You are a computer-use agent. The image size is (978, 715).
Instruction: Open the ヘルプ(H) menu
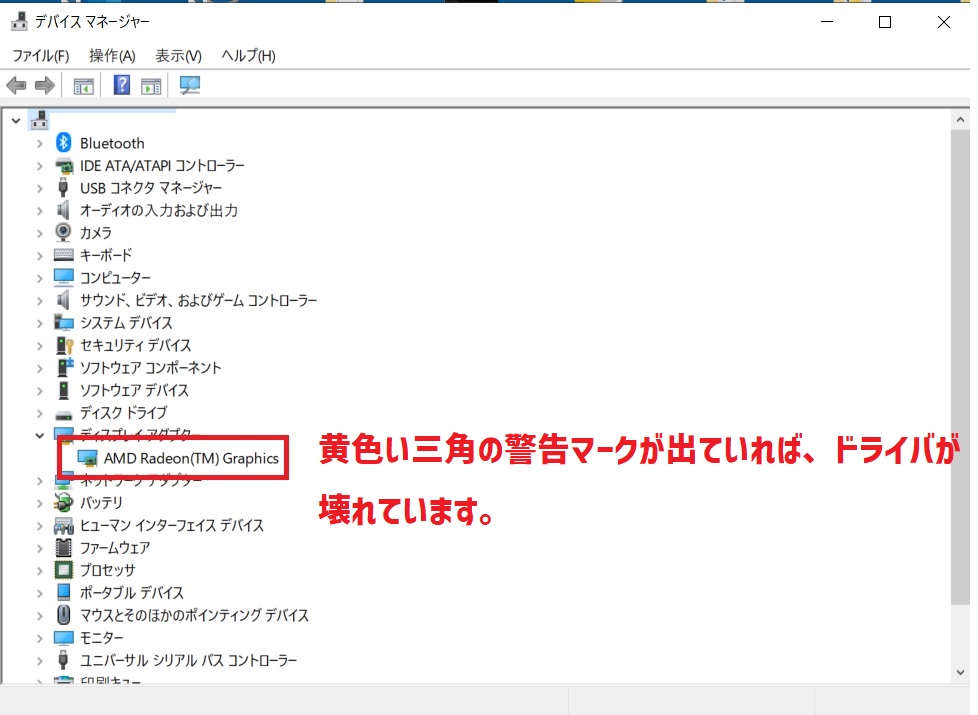click(248, 56)
